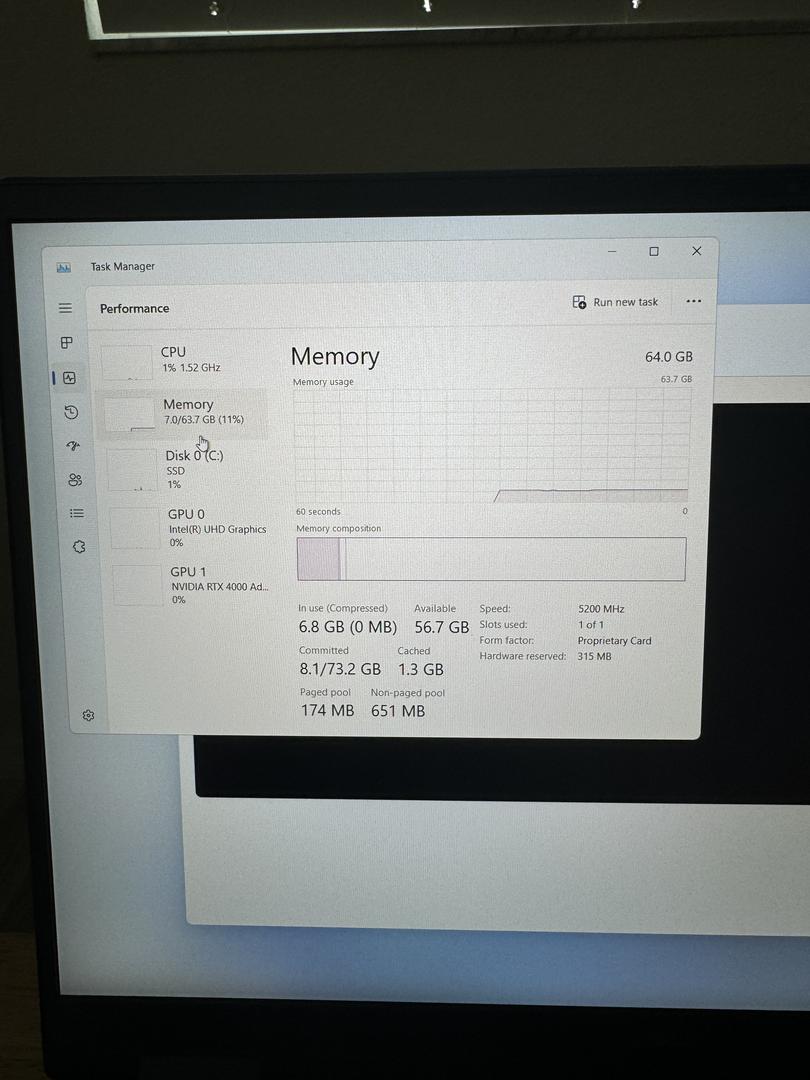Click the 315 MB hardware reserved value
Screen dimensions: 810x1080
(594, 656)
